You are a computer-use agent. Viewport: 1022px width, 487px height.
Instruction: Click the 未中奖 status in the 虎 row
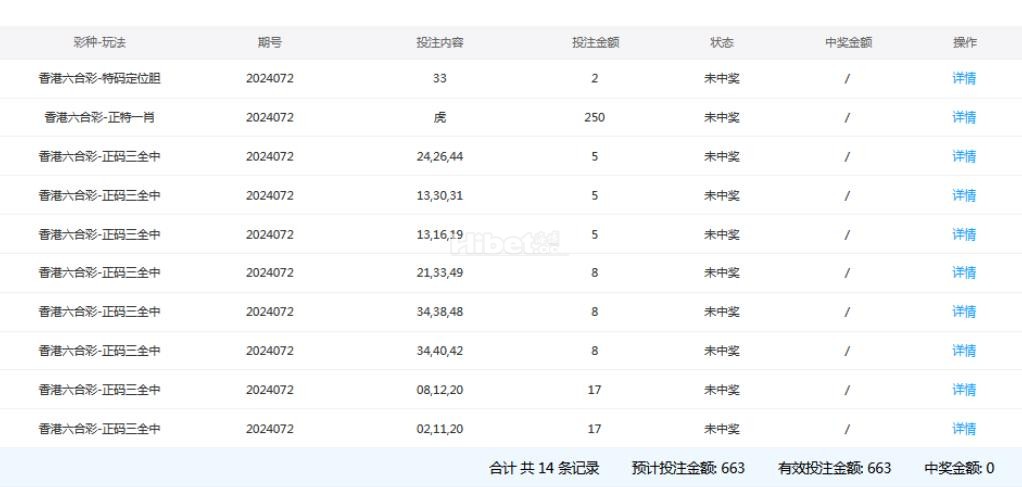[722, 117]
